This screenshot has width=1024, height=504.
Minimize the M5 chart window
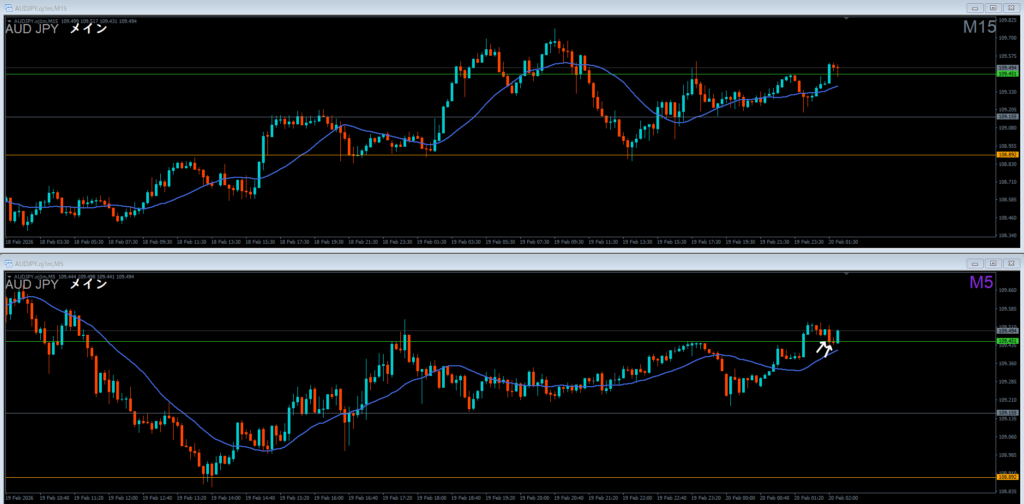[x=973, y=263]
